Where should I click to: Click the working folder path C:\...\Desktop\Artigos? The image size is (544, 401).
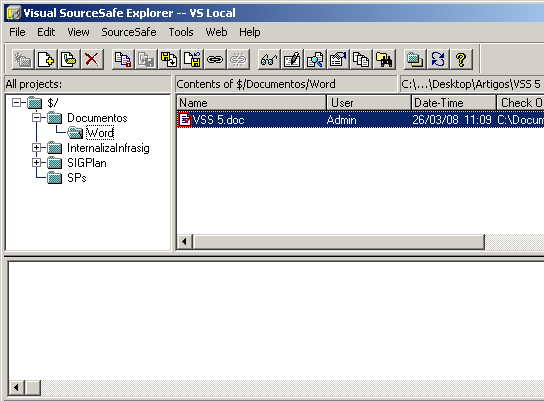471,84
